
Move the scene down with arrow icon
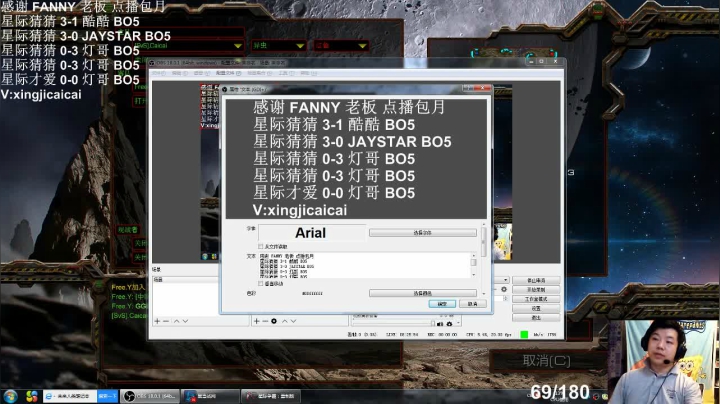click(185, 321)
